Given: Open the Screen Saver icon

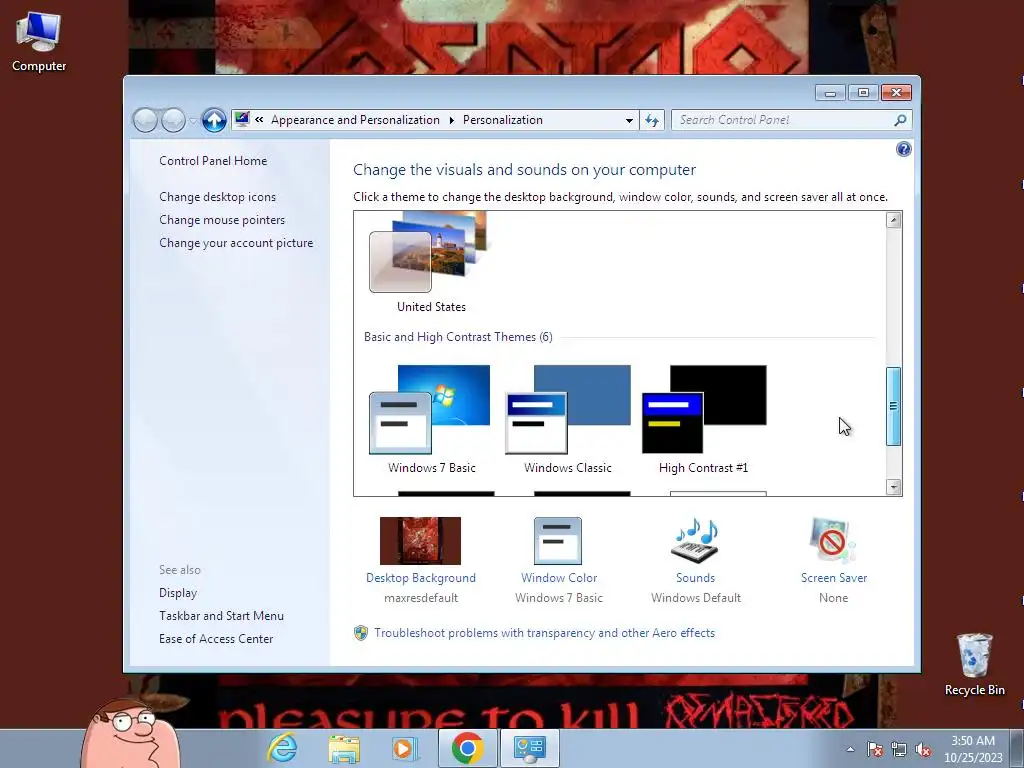Looking at the screenshot, I should coord(833,541).
